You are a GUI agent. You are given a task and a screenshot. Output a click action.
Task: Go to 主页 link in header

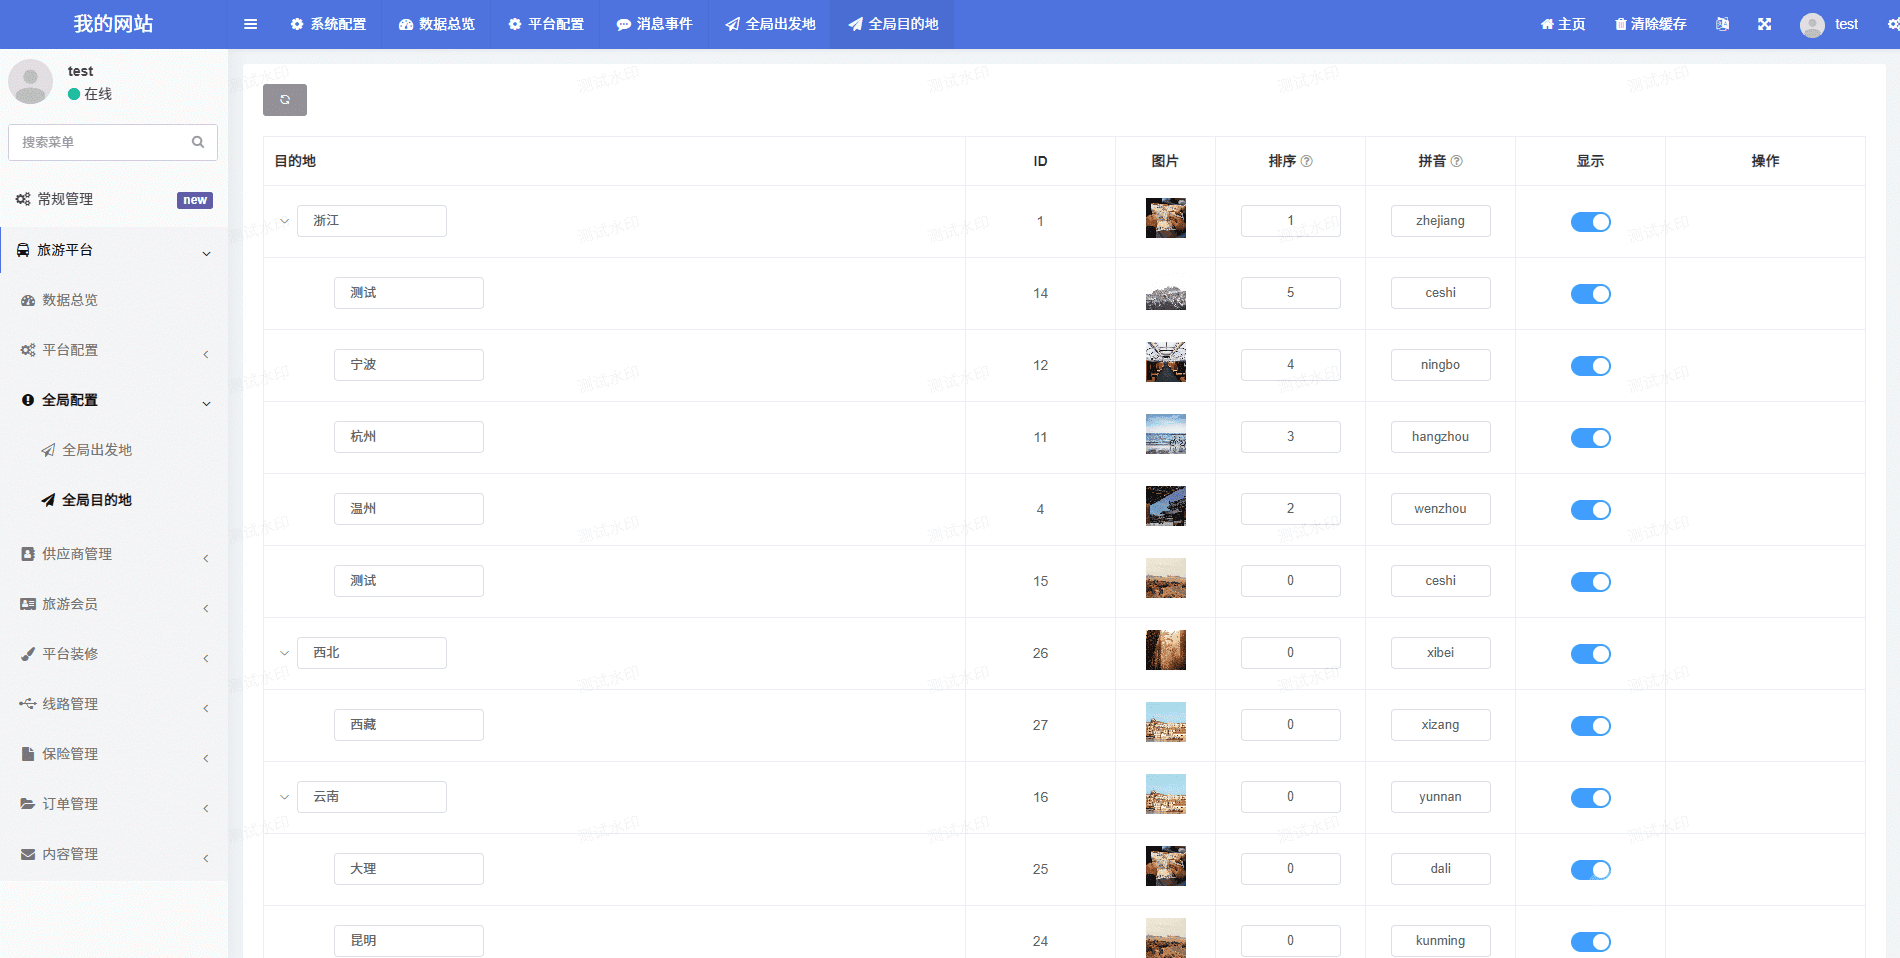1563,24
